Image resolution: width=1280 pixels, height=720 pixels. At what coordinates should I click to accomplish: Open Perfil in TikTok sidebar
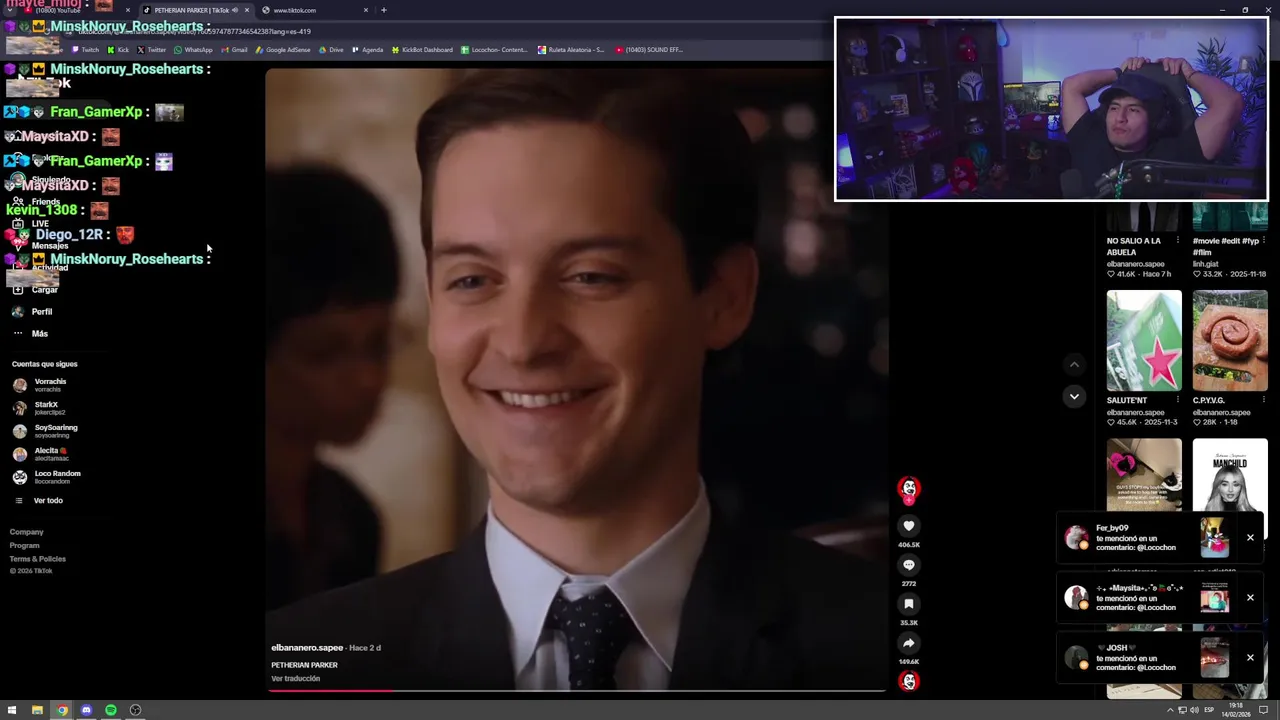tap(32, 312)
